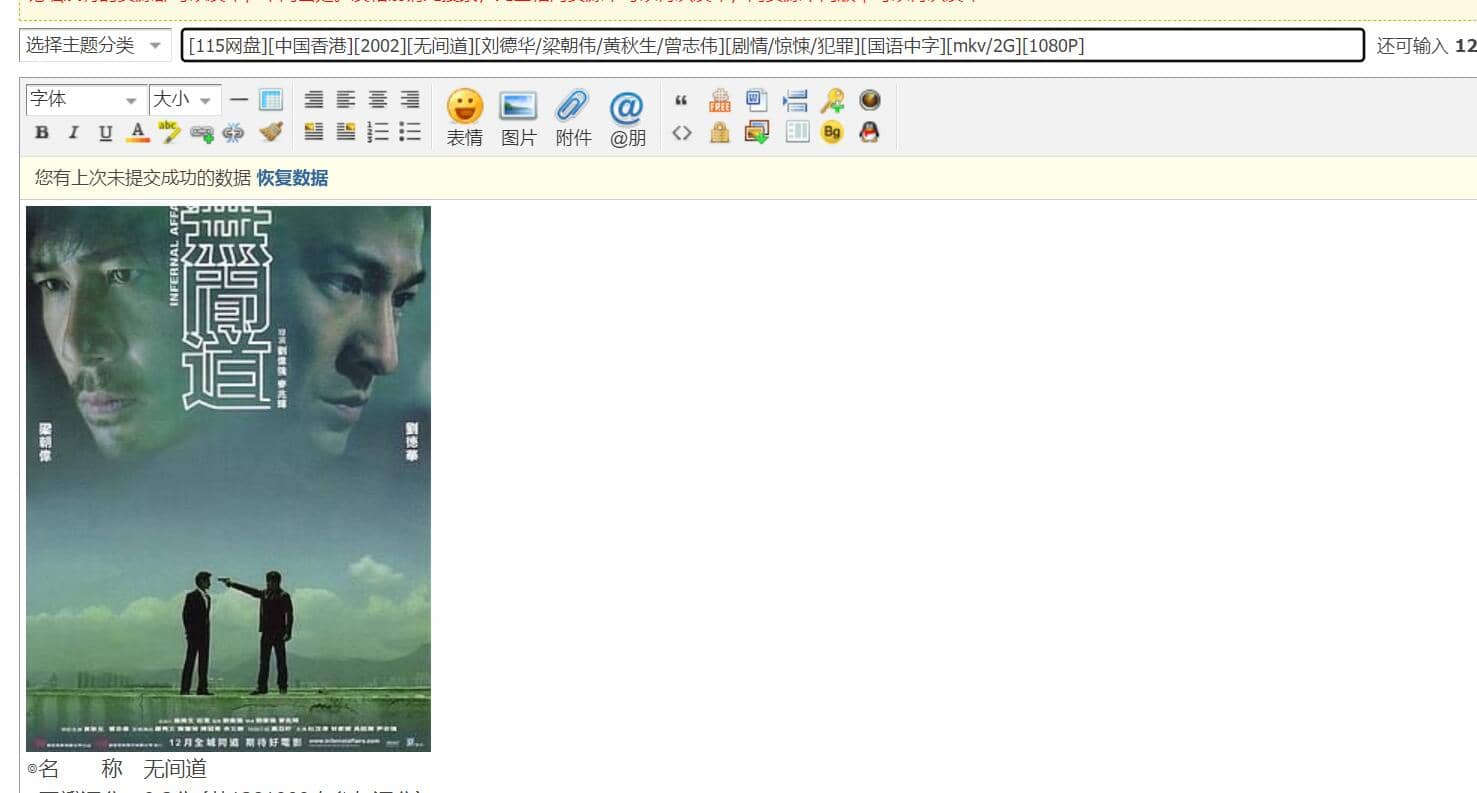Open the font color picker
Image resolution: width=1477 pixels, height=793 pixels.
138,132
